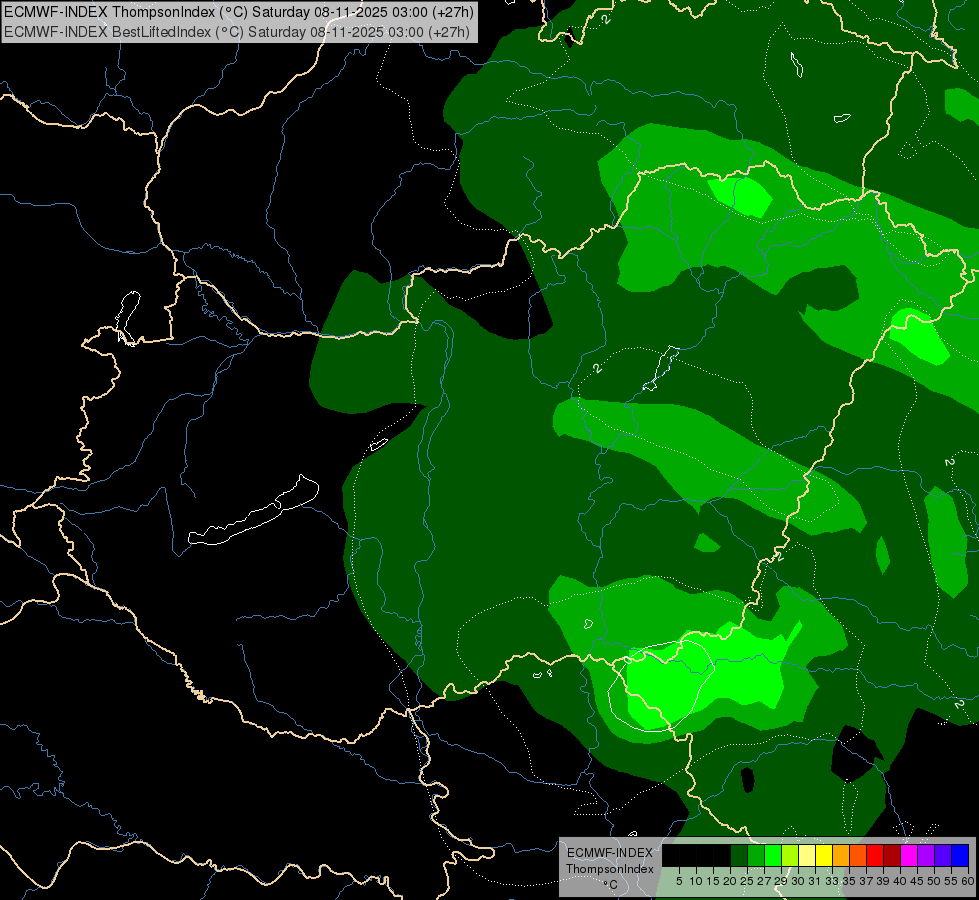
Task: Click the legend value "45"
Action: pos(917,881)
